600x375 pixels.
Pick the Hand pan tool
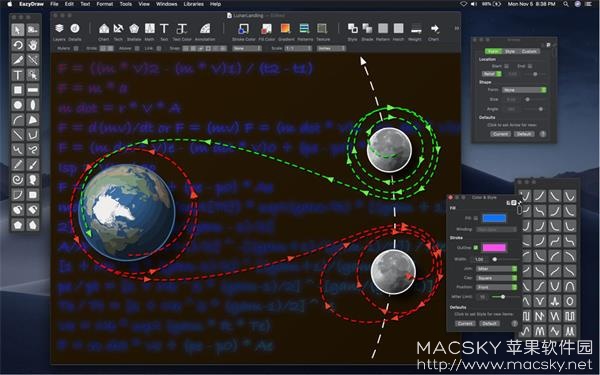coord(33,45)
